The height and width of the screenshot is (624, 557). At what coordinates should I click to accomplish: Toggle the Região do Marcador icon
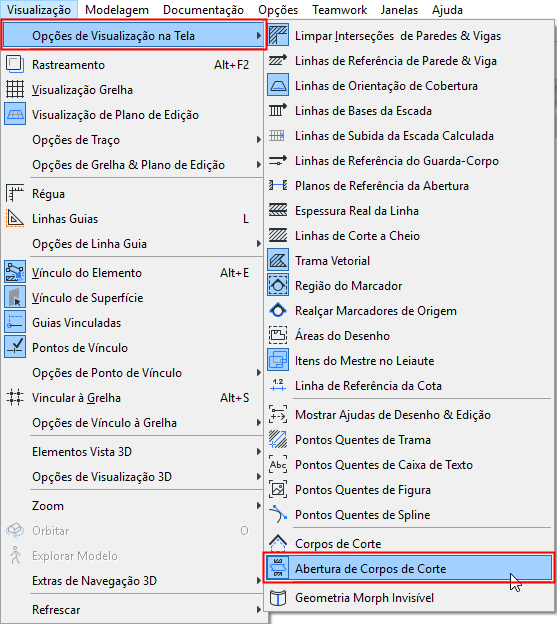pos(278,285)
